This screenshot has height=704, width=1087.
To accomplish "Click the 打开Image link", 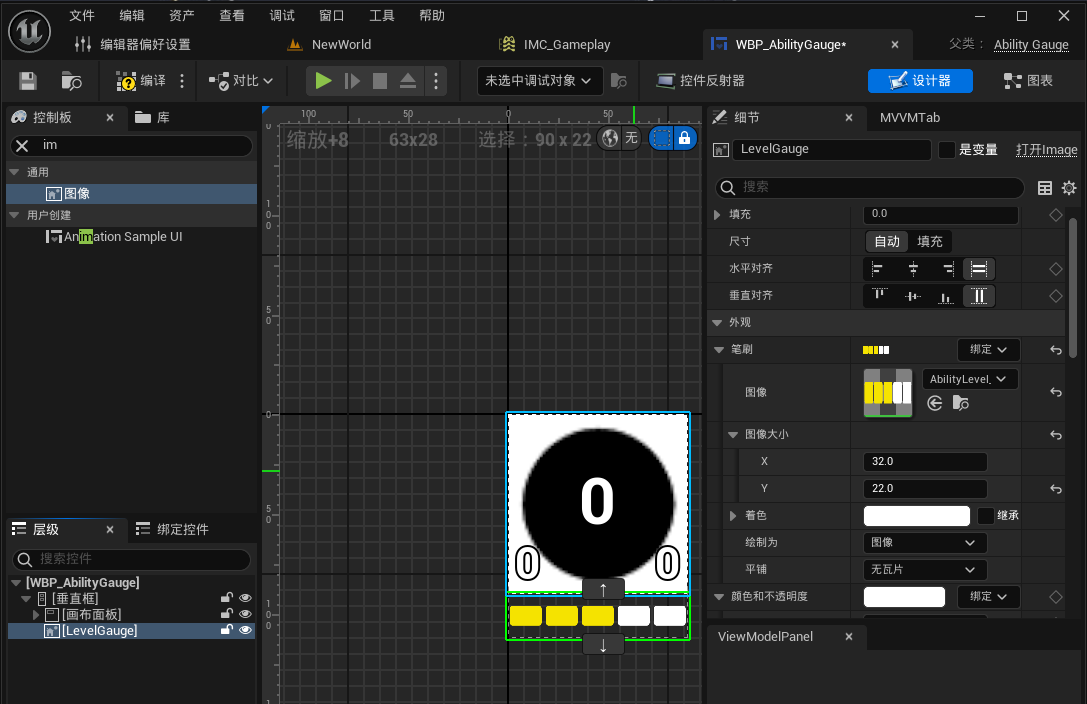I will pos(1046,150).
